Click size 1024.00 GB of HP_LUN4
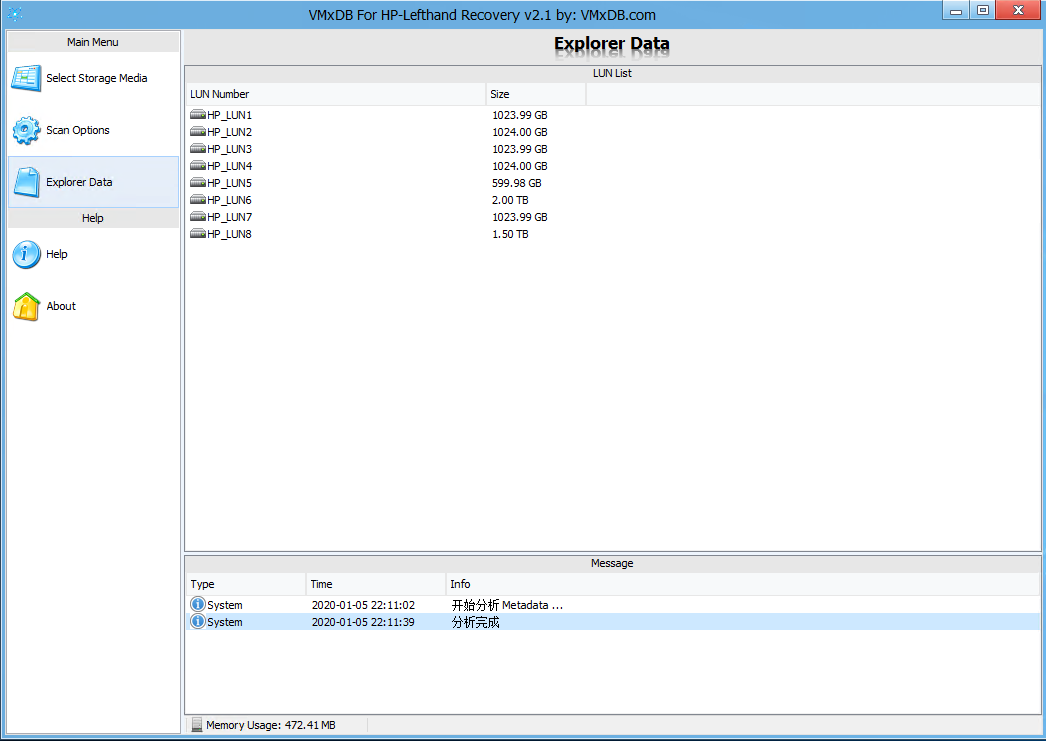Screen dimensions: 1046x741 pos(520,166)
